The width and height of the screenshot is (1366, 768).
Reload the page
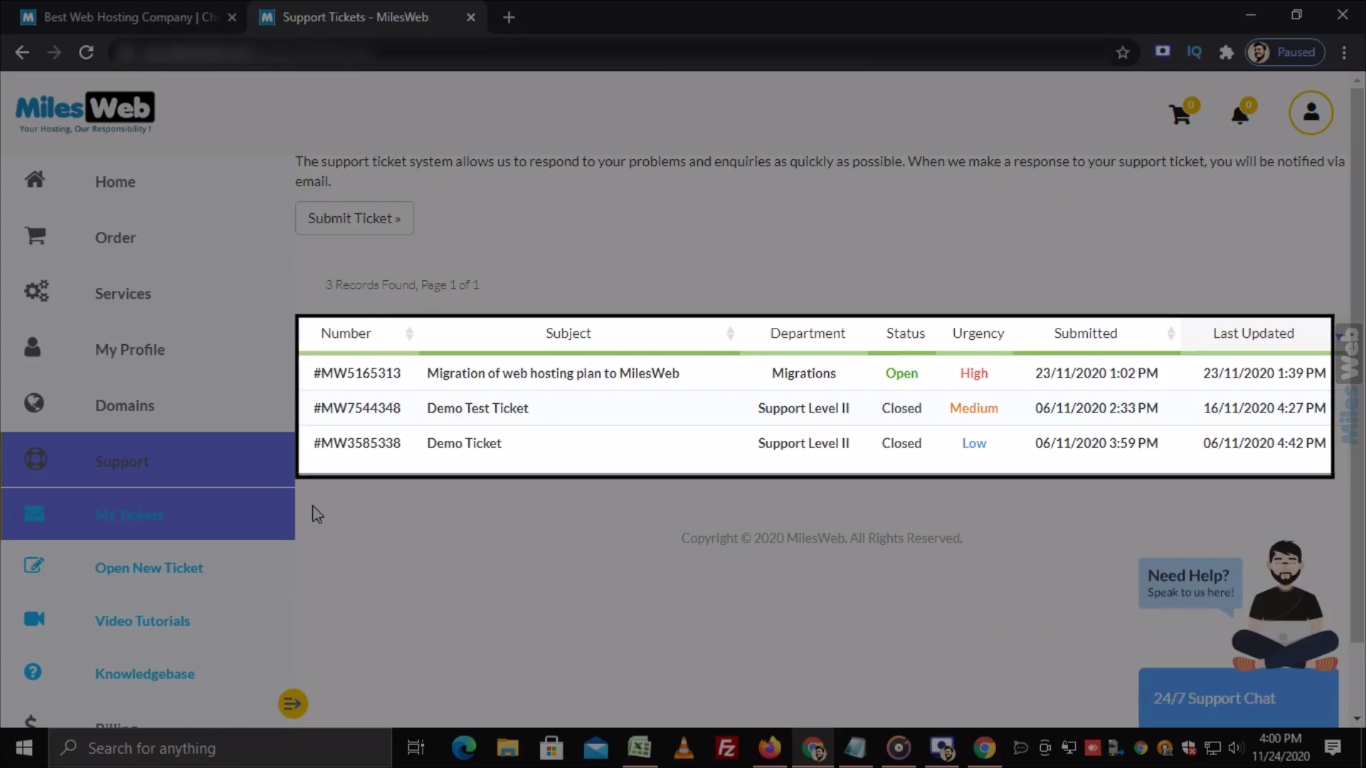tap(86, 52)
